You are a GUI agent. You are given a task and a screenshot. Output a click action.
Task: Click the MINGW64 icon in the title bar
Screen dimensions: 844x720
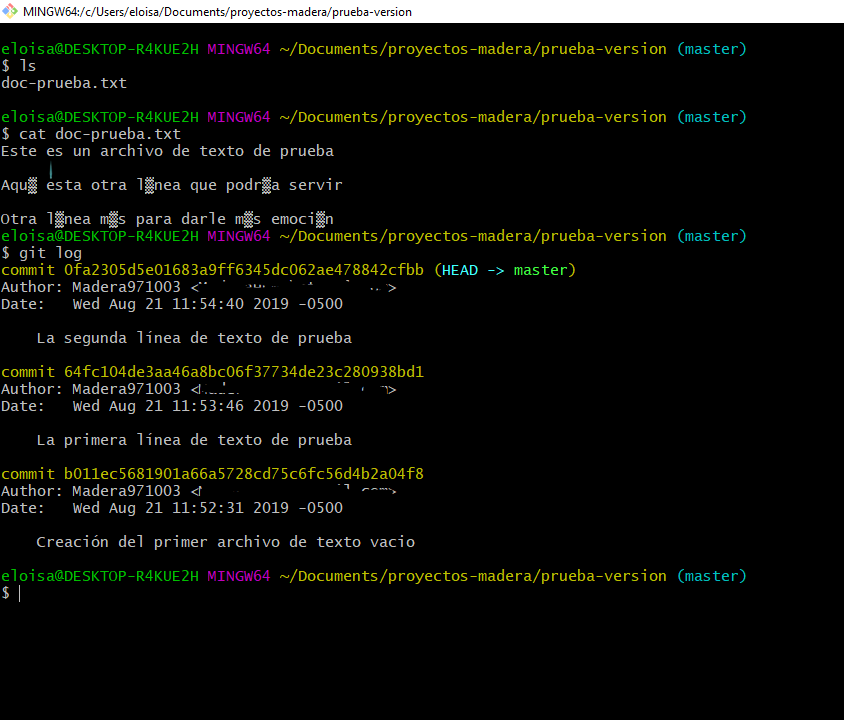pos(10,11)
